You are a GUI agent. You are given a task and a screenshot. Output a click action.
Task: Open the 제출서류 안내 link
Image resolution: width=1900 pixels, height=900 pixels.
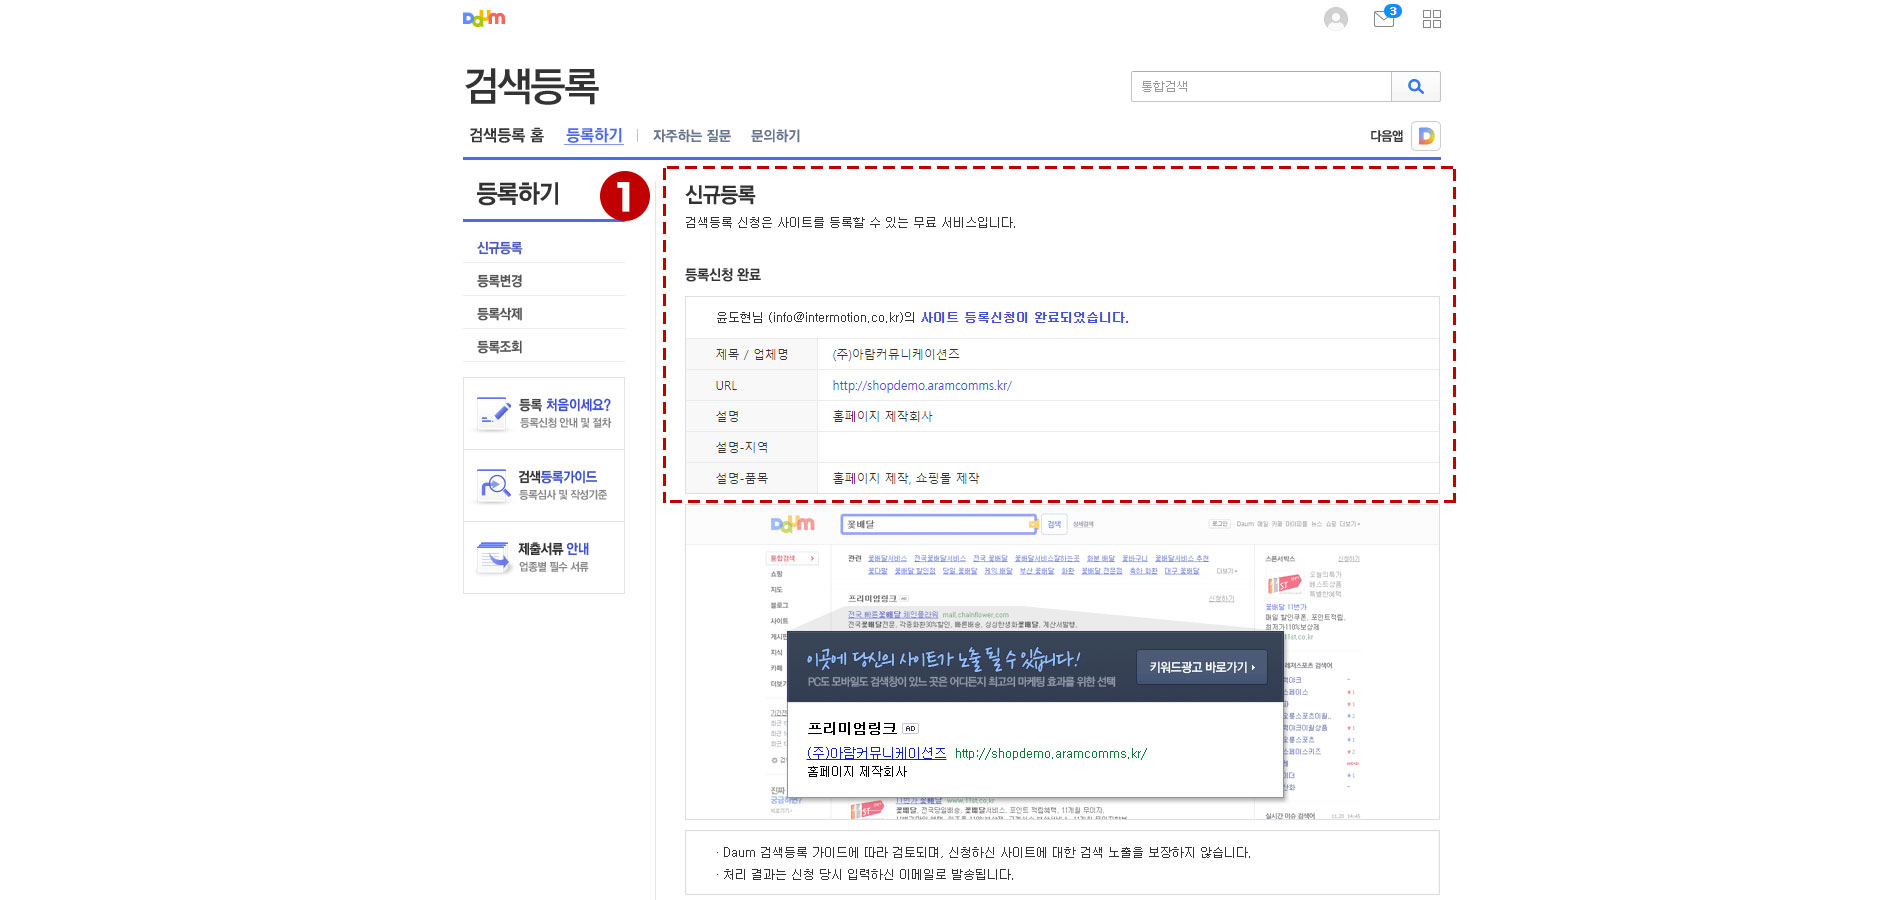[553, 548]
